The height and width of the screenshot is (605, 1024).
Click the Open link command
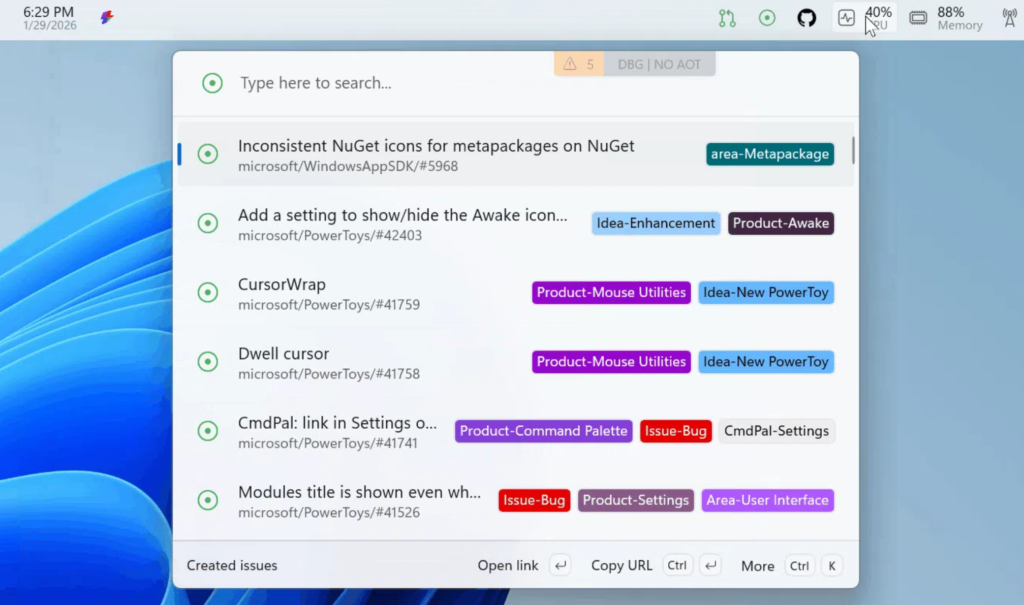[x=507, y=565]
